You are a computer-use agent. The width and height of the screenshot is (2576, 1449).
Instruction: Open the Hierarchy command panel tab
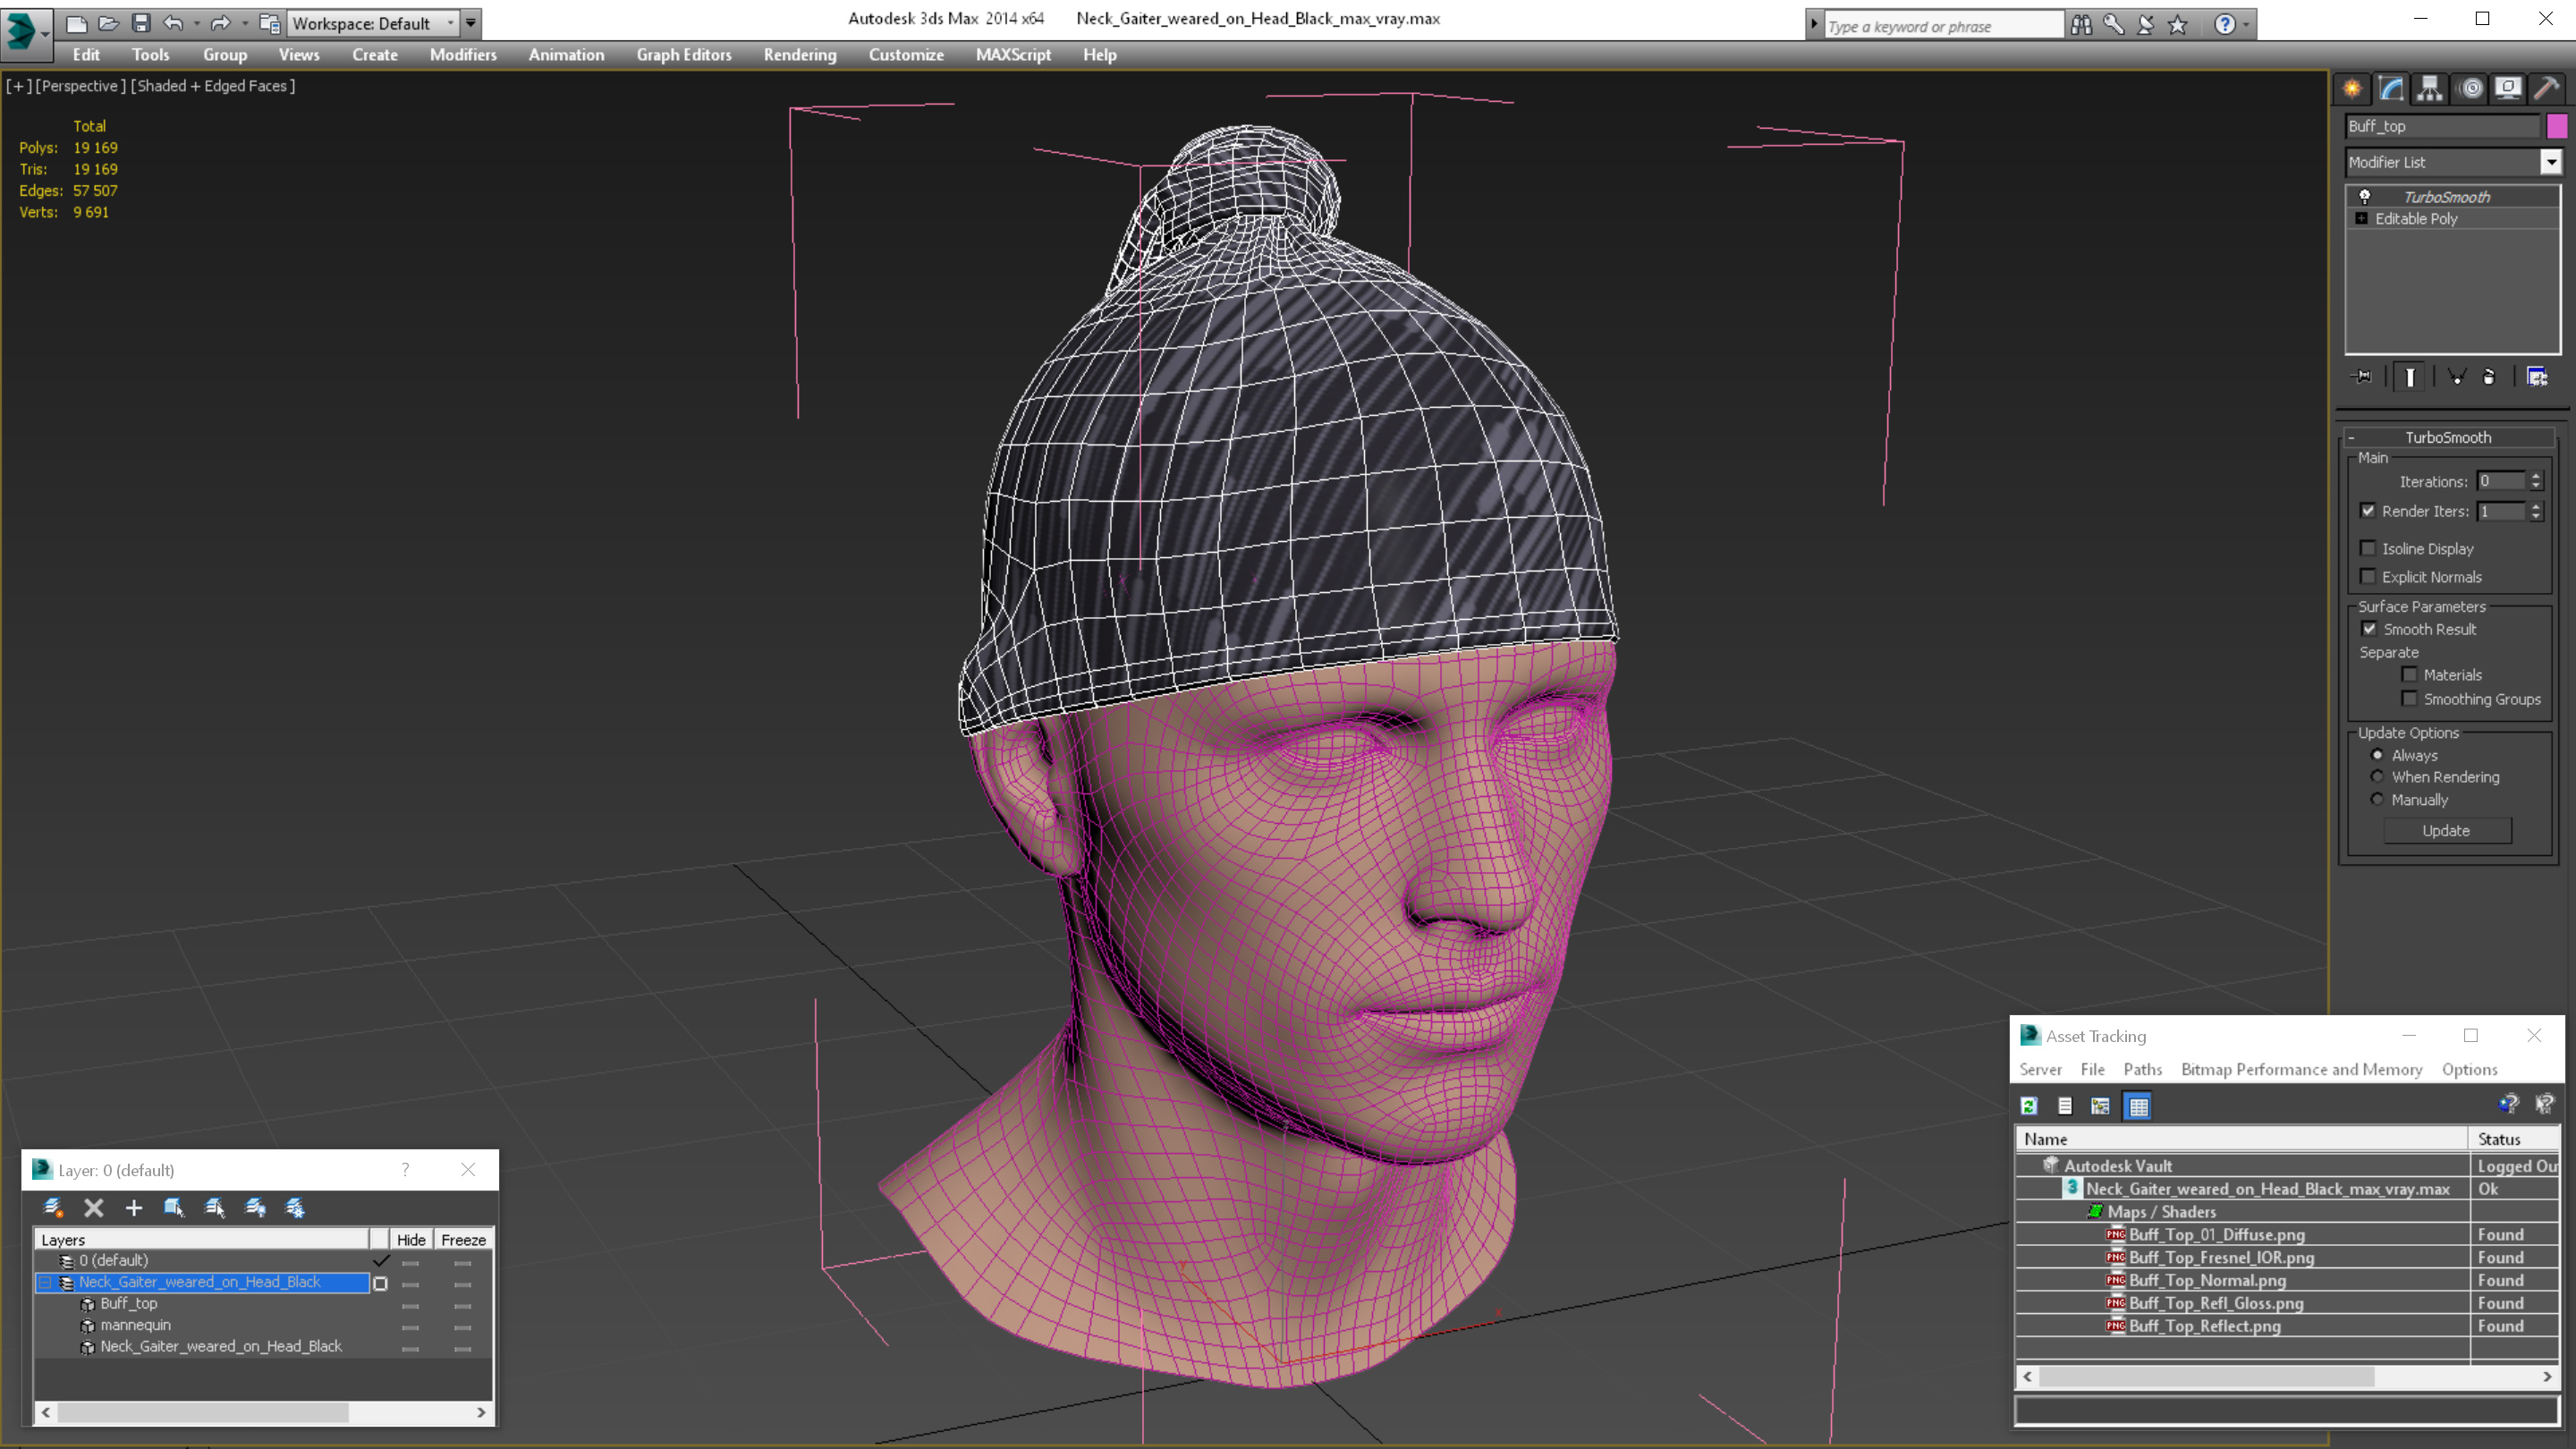tap(2430, 89)
